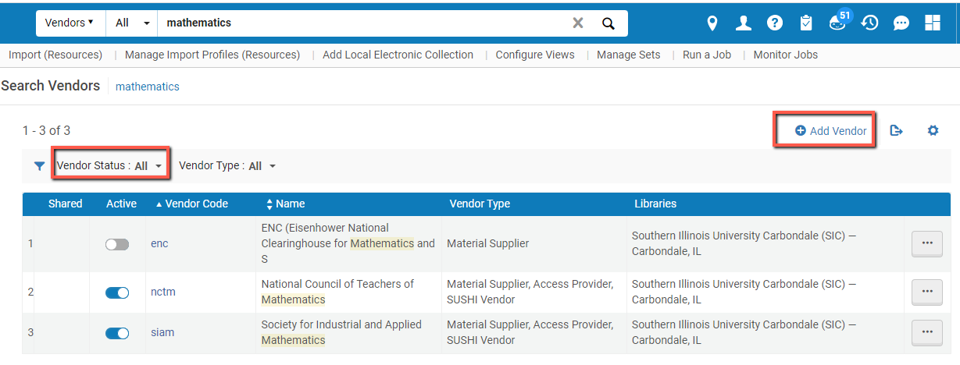This screenshot has height=365, width=960.
Task: Open row actions menu for enc
Action: pyautogui.click(x=927, y=244)
